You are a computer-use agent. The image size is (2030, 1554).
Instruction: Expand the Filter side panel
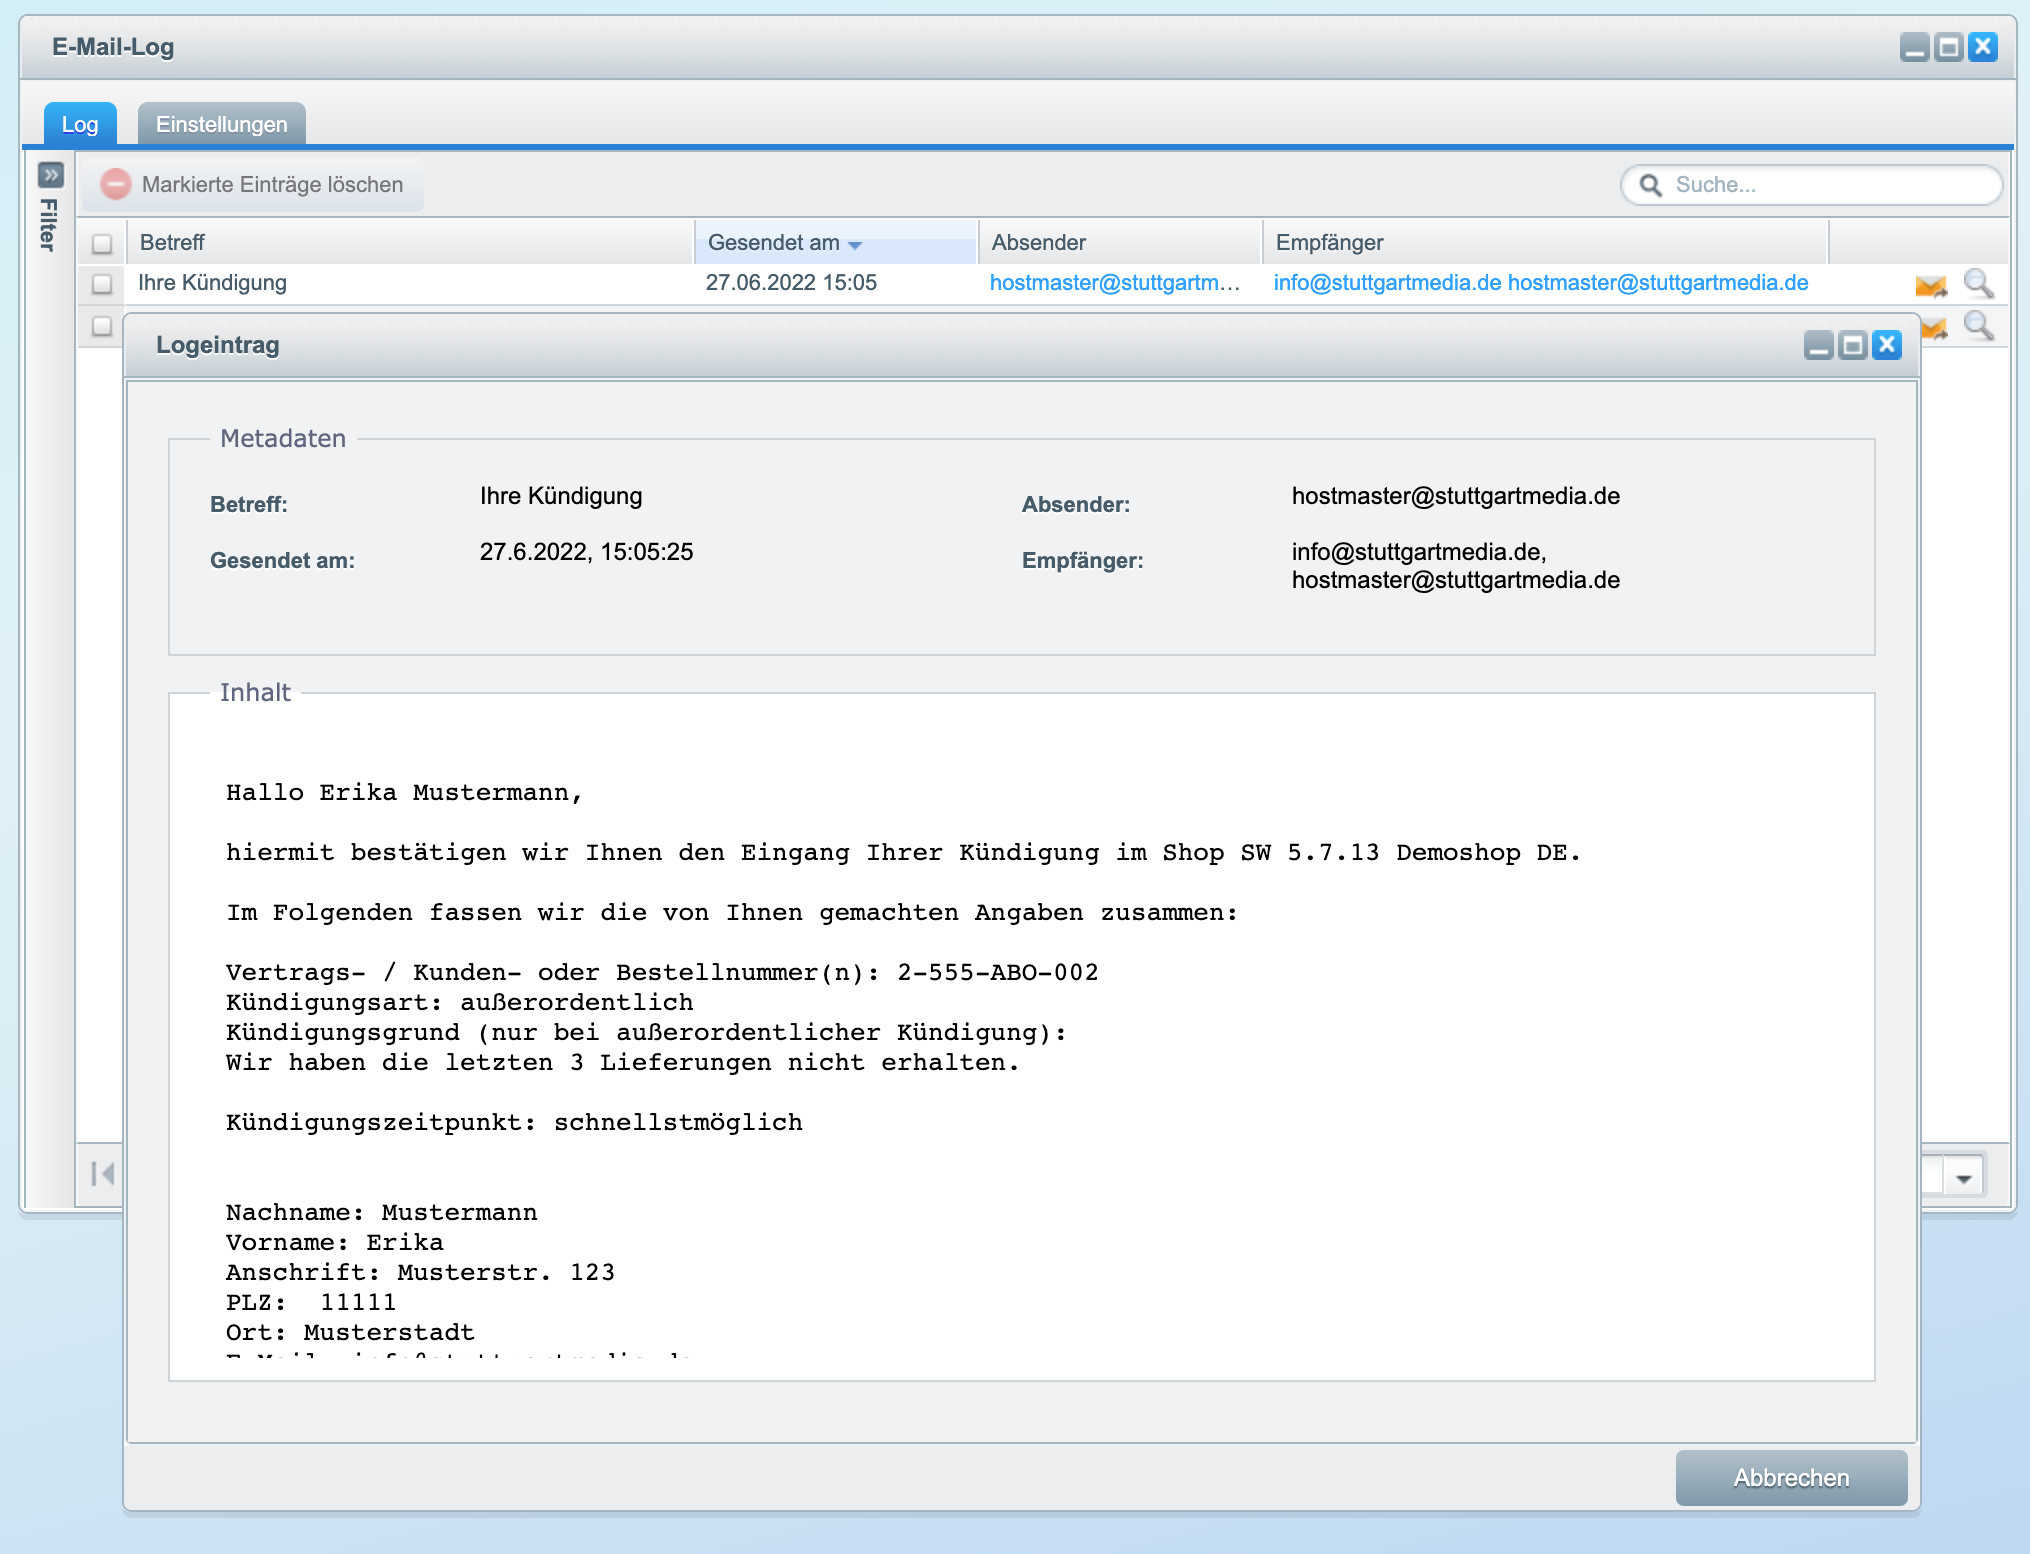tap(51, 175)
